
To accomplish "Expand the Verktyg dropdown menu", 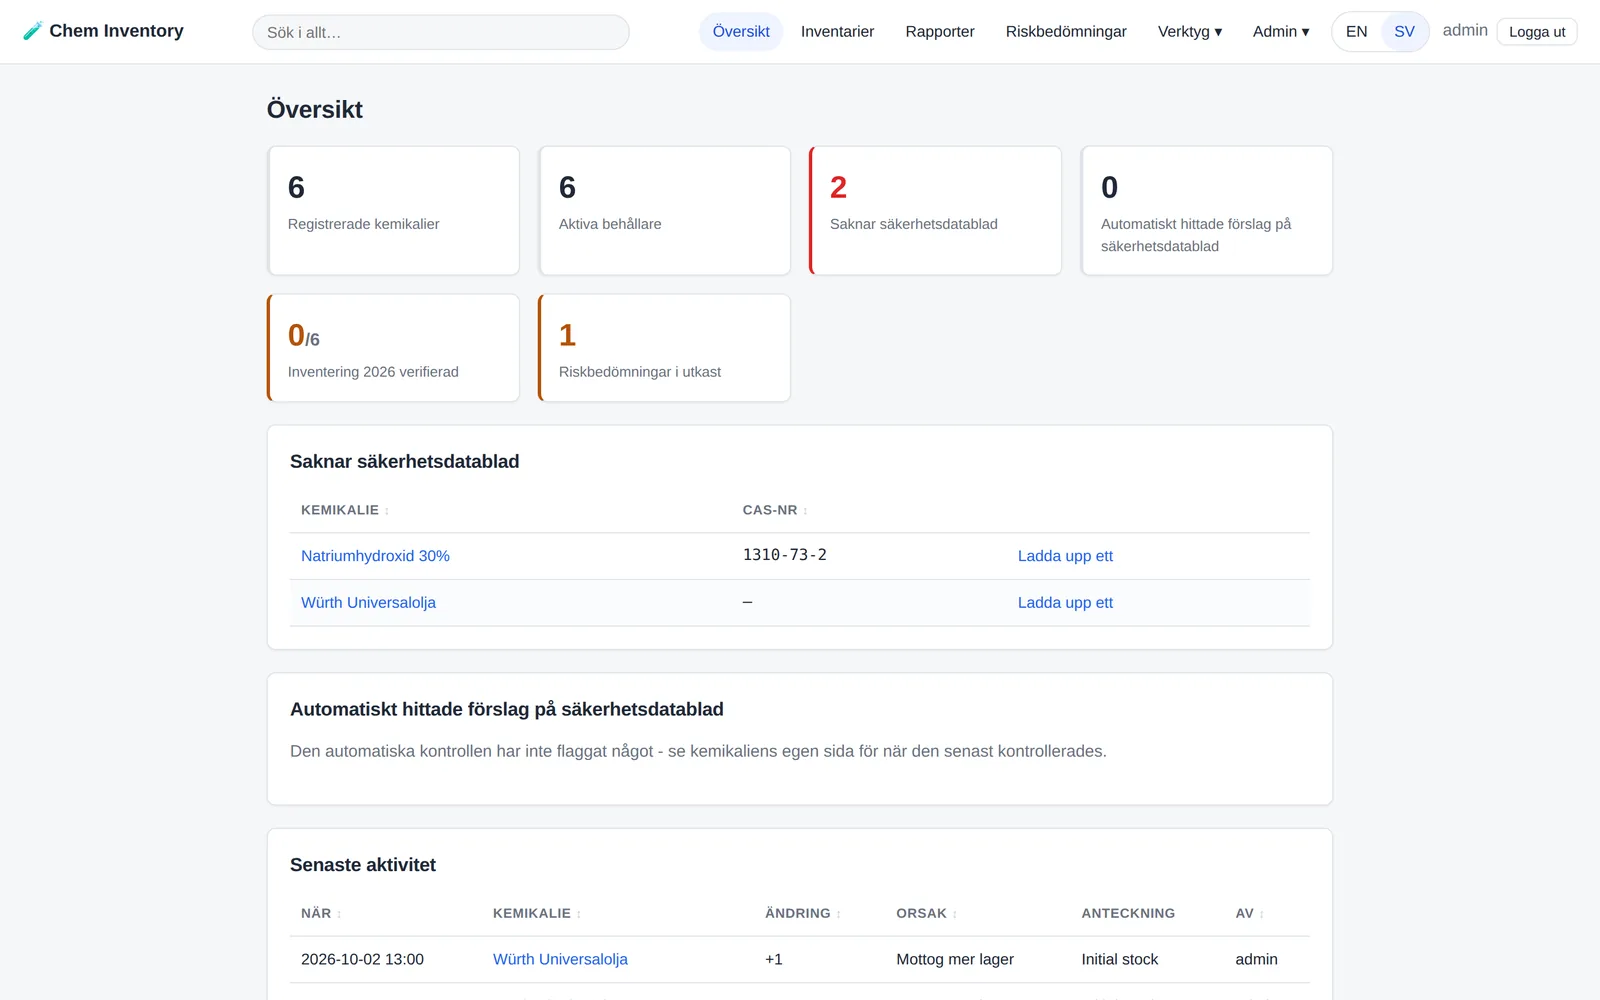I will click(1190, 32).
